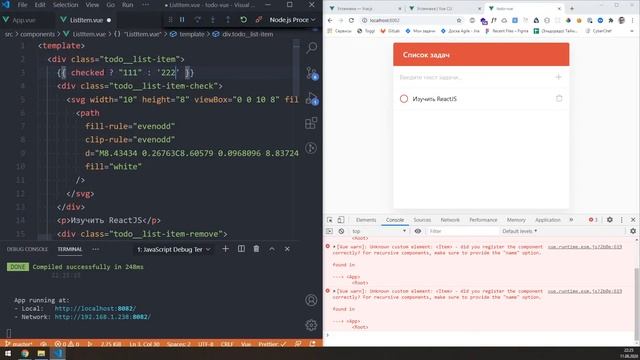Open the Go menu
The height and width of the screenshot is (360, 640).
tap(111, 5)
